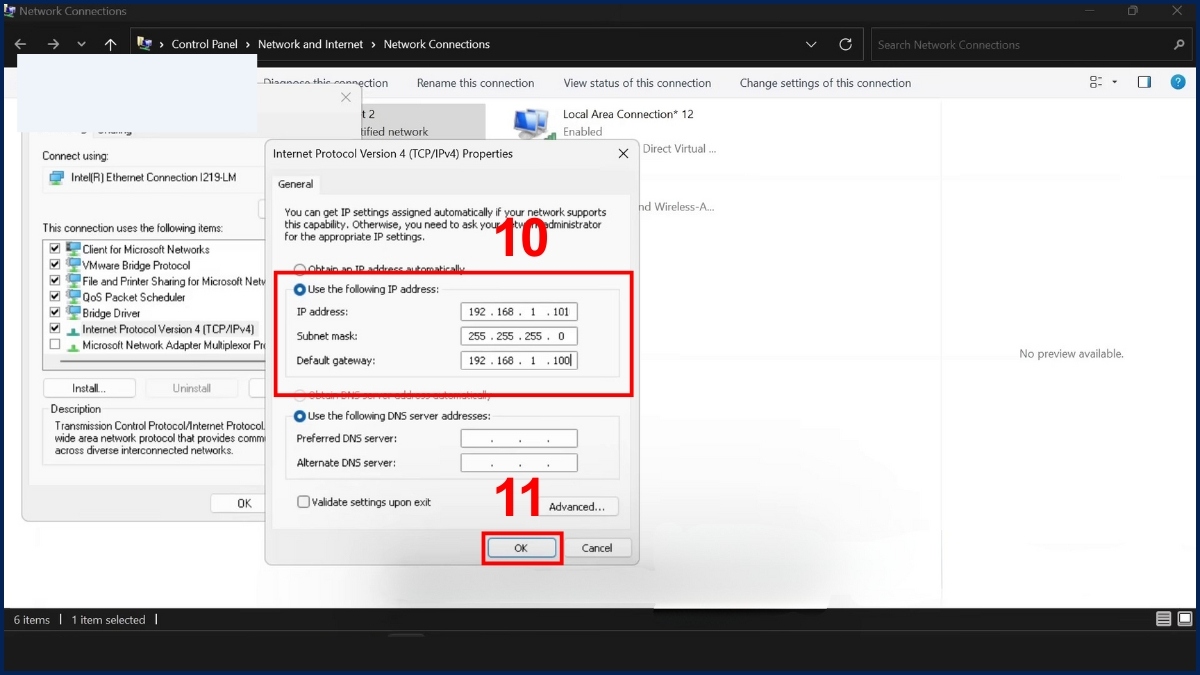Open the Control Panel breadcrumb
Screen dimensions: 1200x675
click(204, 45)
